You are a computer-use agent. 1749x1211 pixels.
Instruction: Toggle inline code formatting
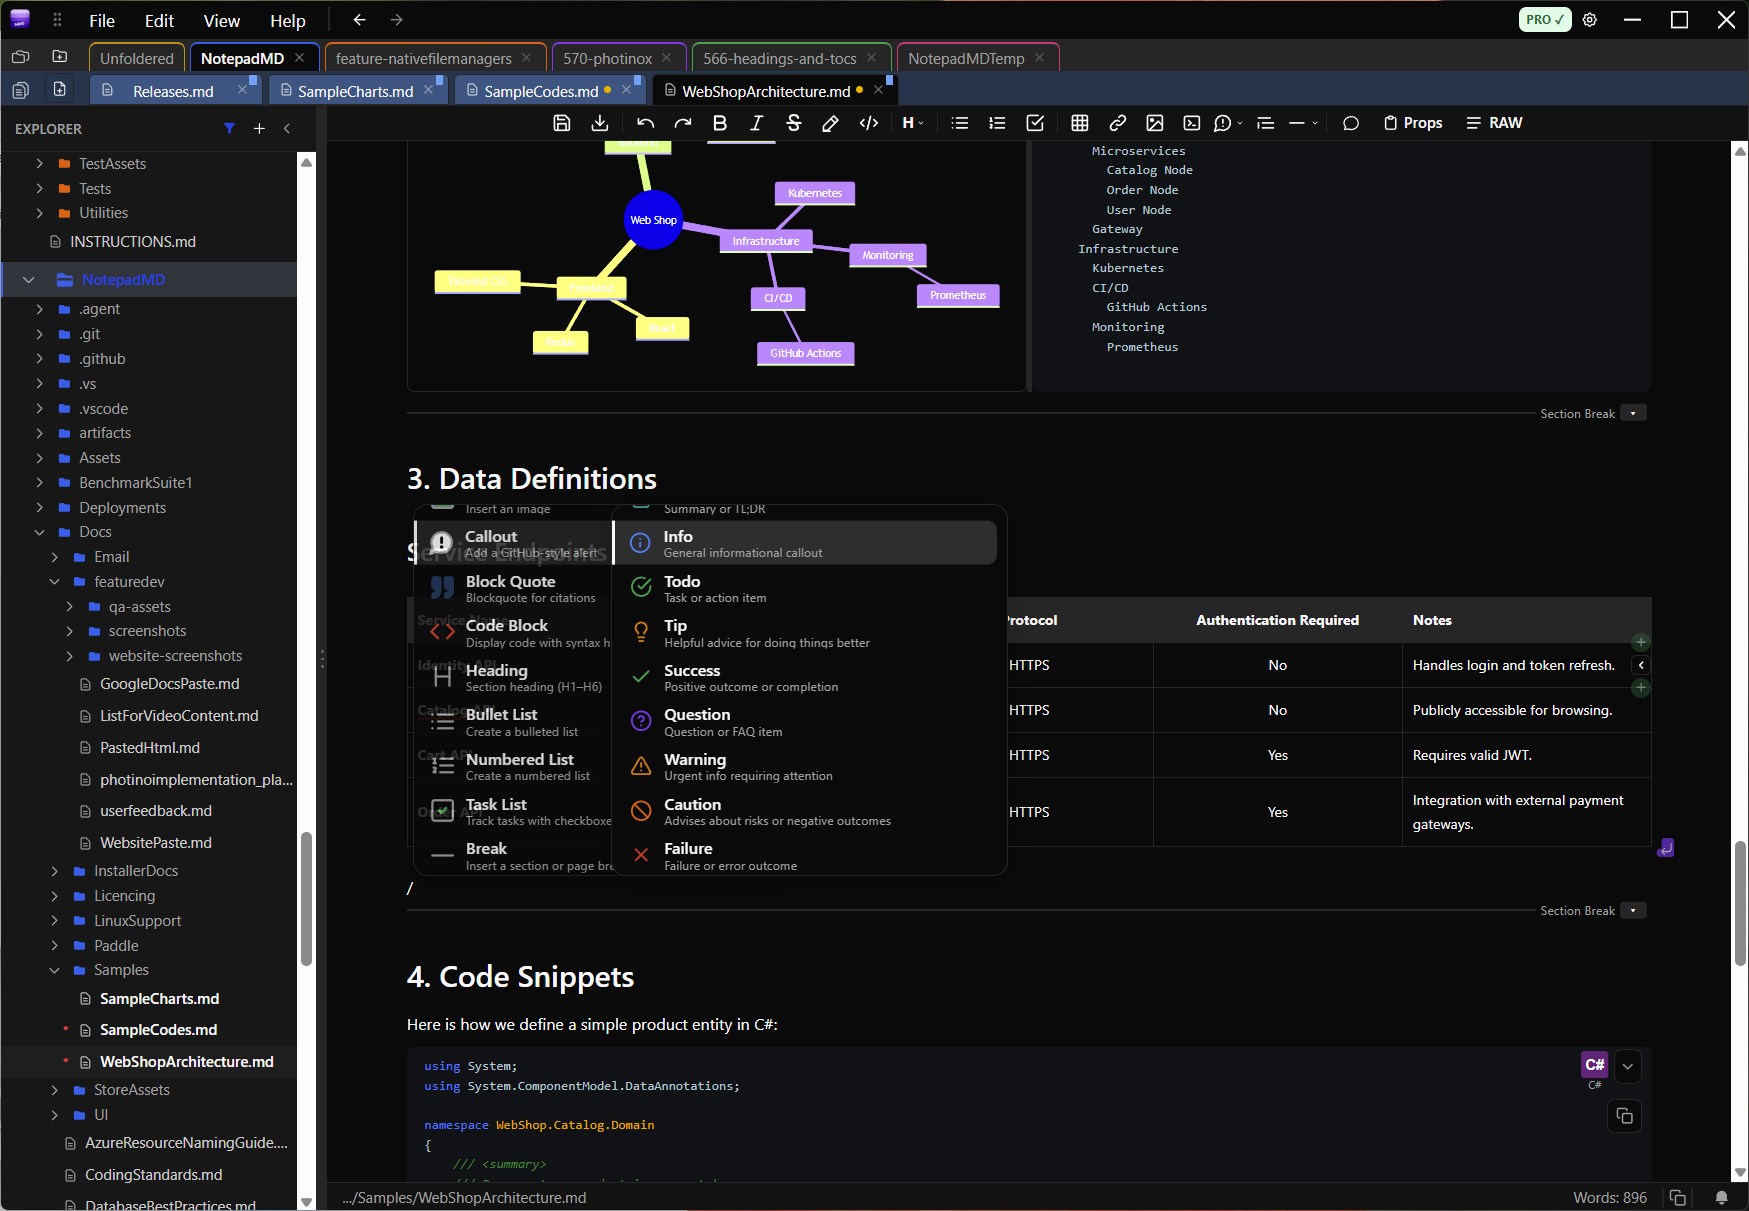pos(869,123)
